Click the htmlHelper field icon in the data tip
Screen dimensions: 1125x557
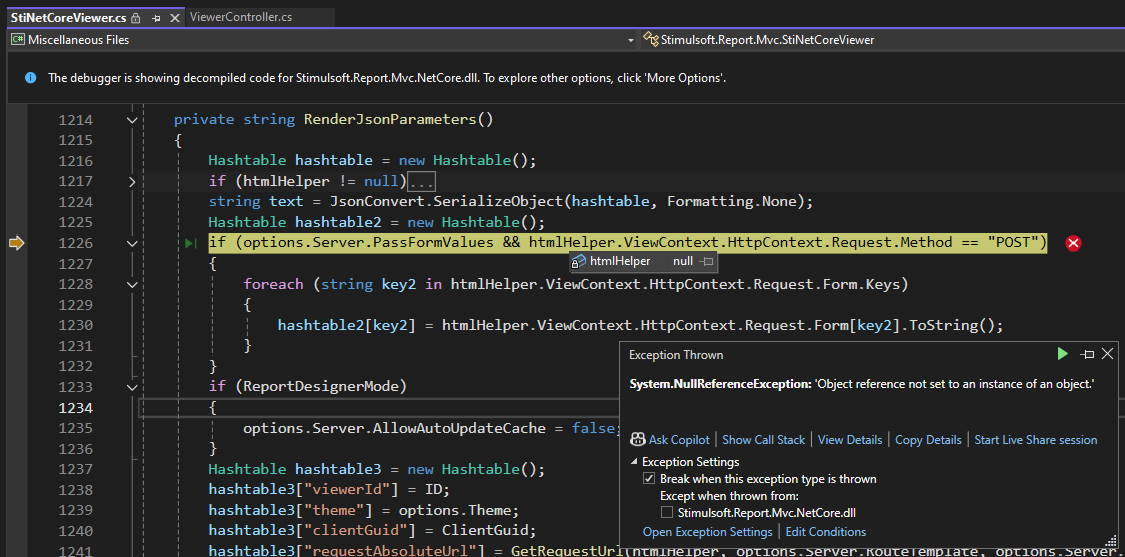coord(578,262)
